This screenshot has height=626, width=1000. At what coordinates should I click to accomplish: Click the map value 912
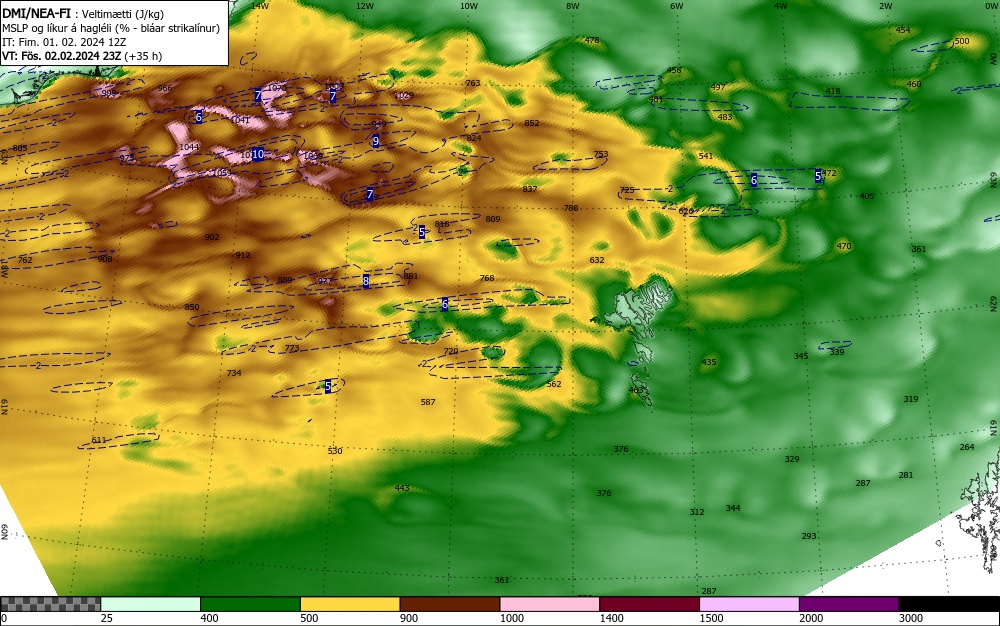click(242, 255)
